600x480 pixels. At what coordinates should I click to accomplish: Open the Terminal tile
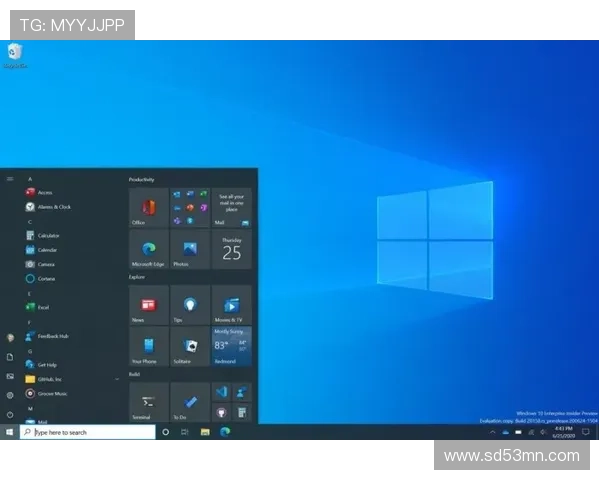(148, 401)
